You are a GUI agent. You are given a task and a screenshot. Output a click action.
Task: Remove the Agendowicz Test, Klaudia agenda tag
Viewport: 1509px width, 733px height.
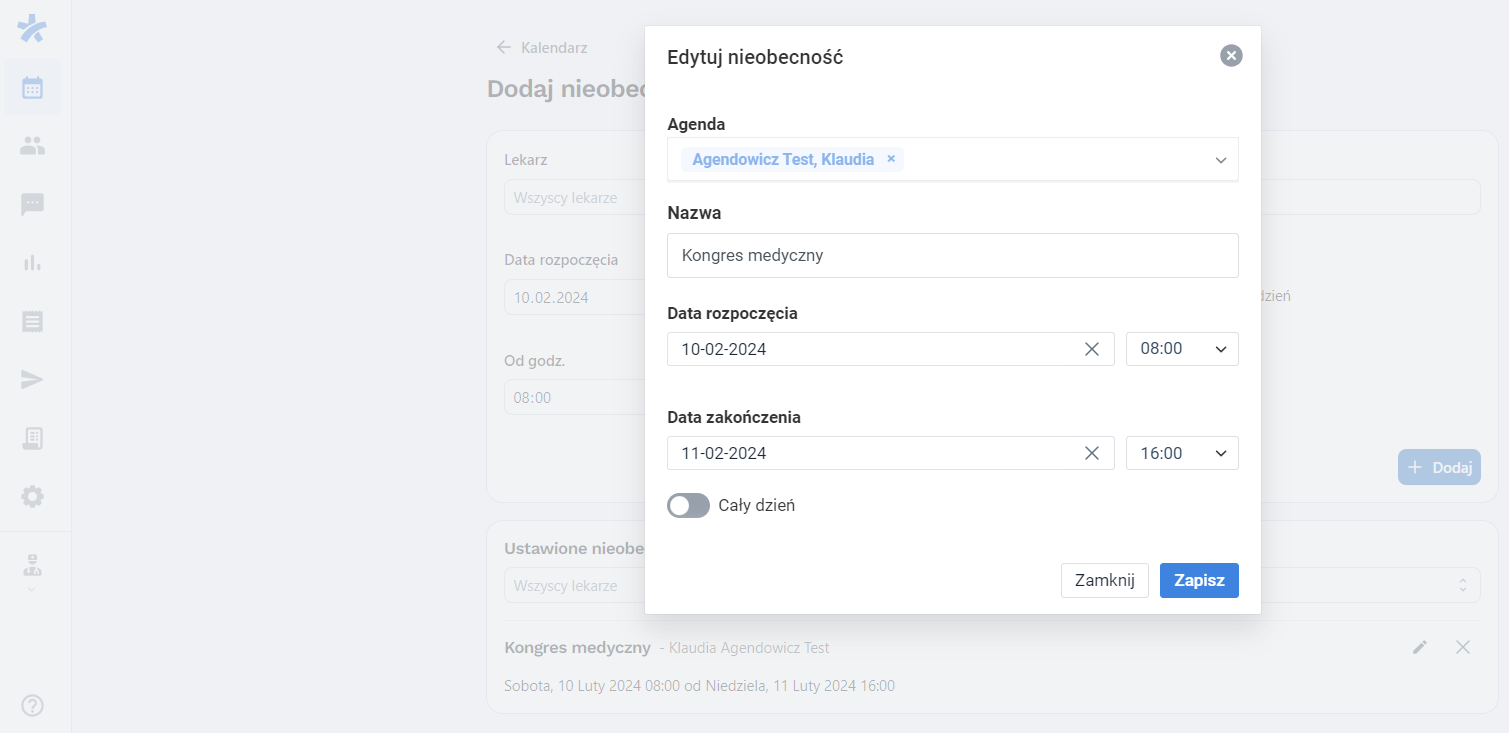point(891,158)
